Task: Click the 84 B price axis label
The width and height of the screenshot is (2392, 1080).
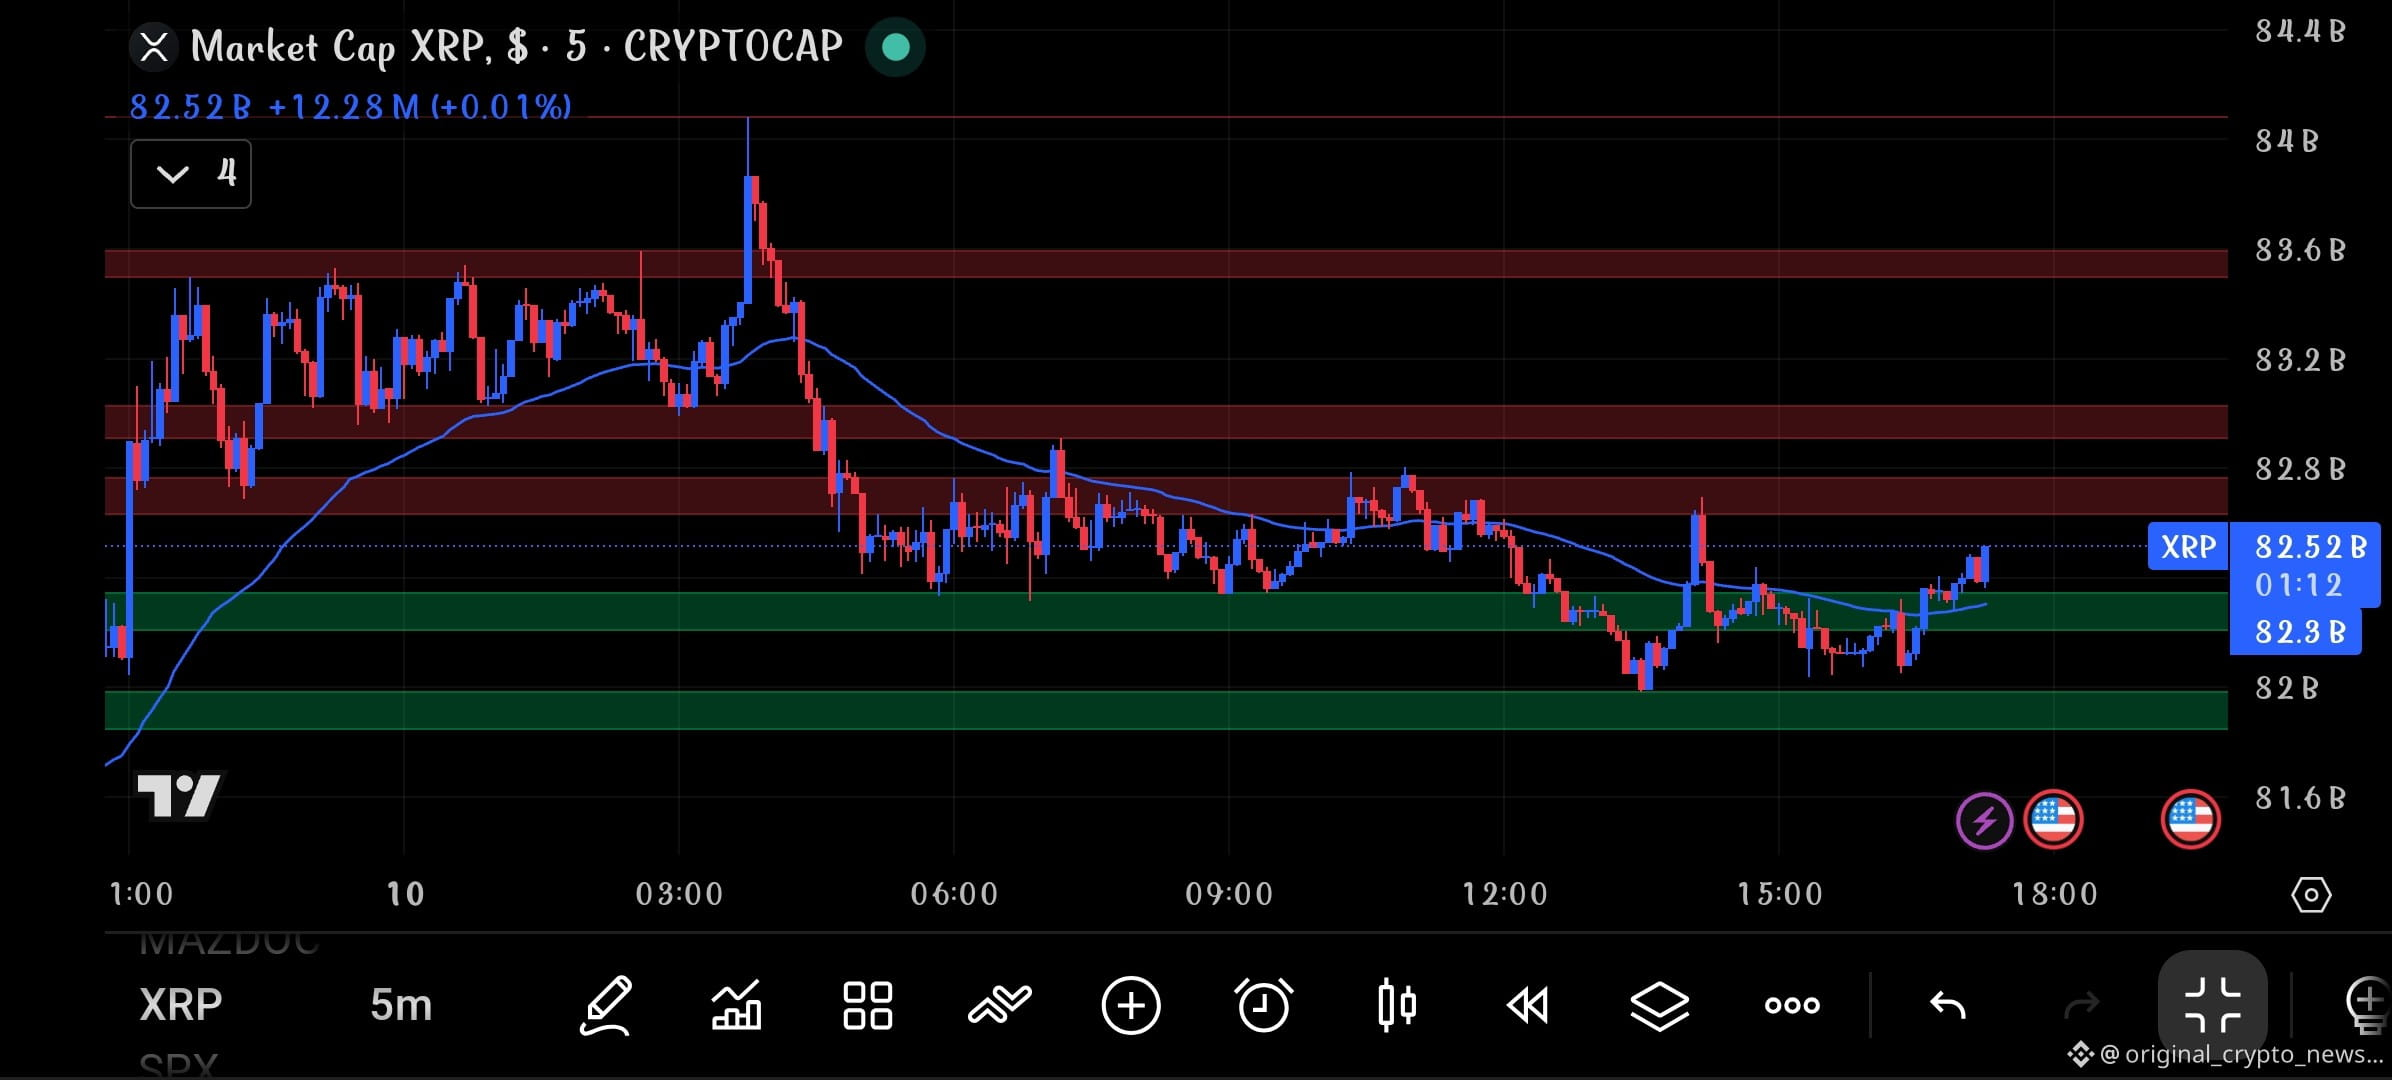Action: point(2286,141)
